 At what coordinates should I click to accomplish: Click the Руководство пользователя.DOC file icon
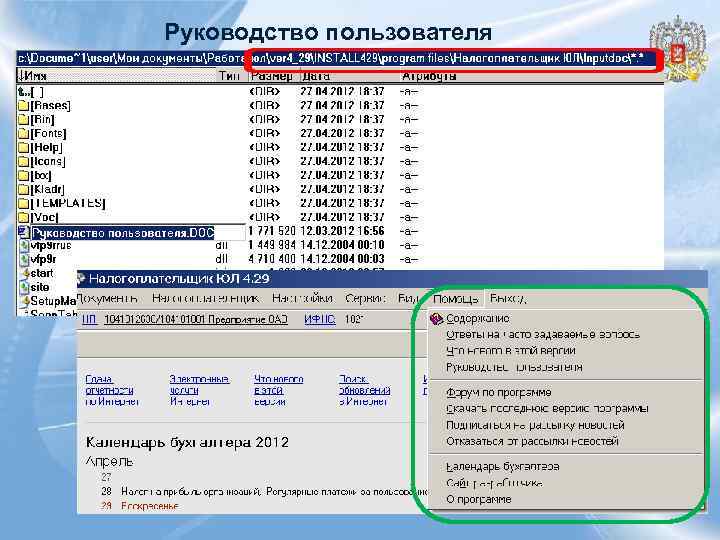(23, 232)
